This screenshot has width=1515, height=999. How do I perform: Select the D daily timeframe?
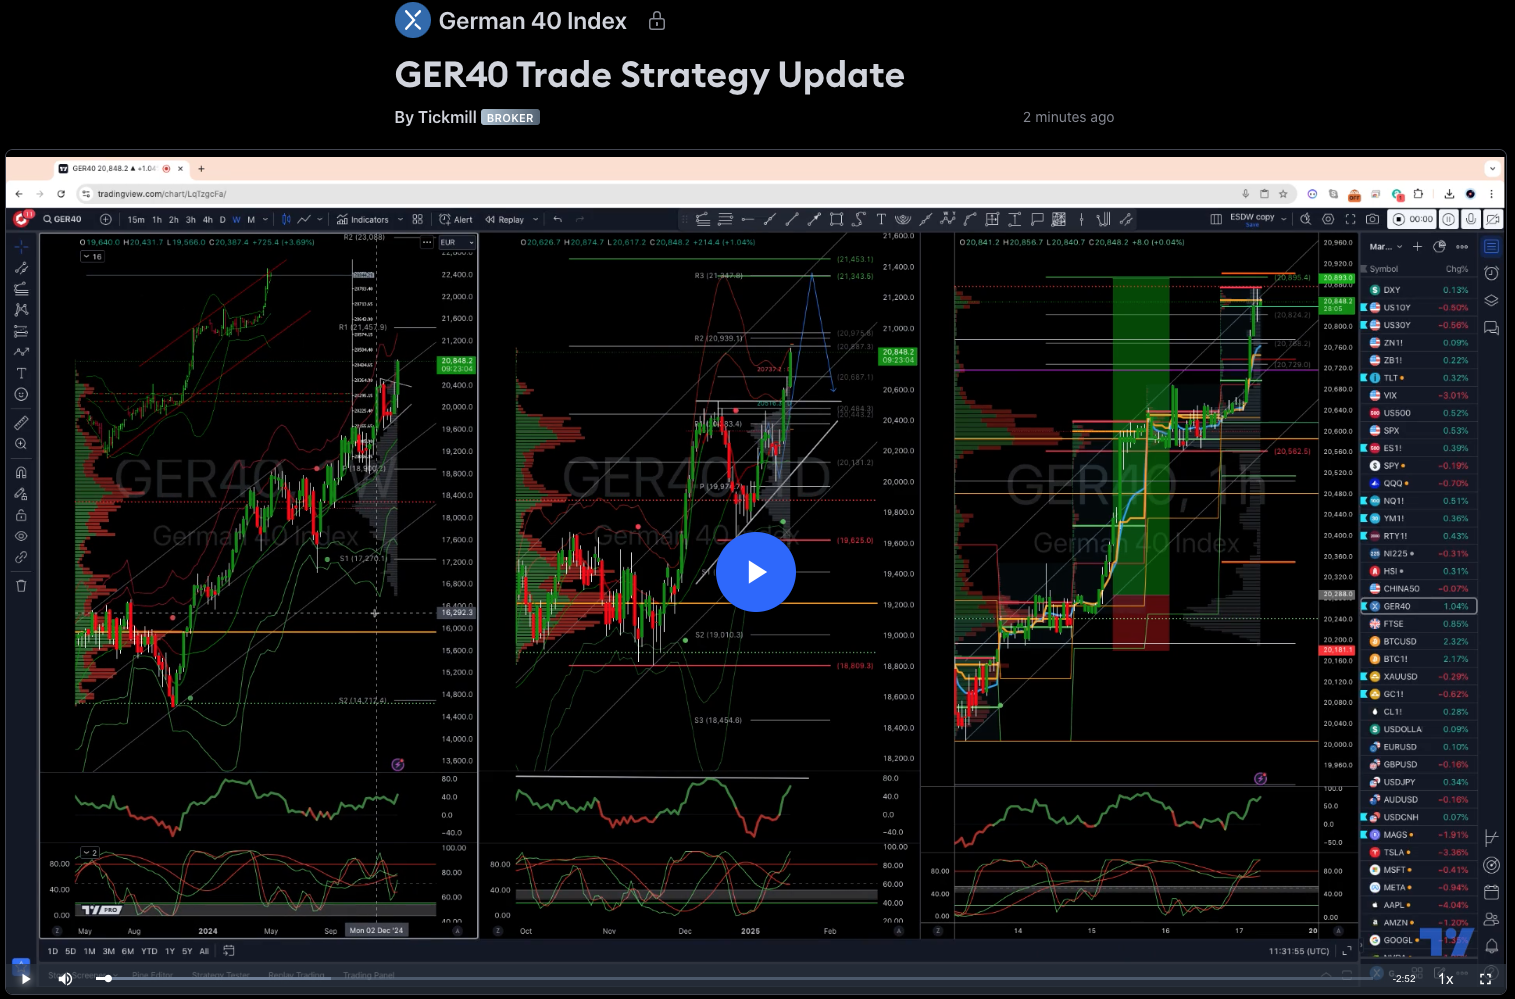pos(222,219)
